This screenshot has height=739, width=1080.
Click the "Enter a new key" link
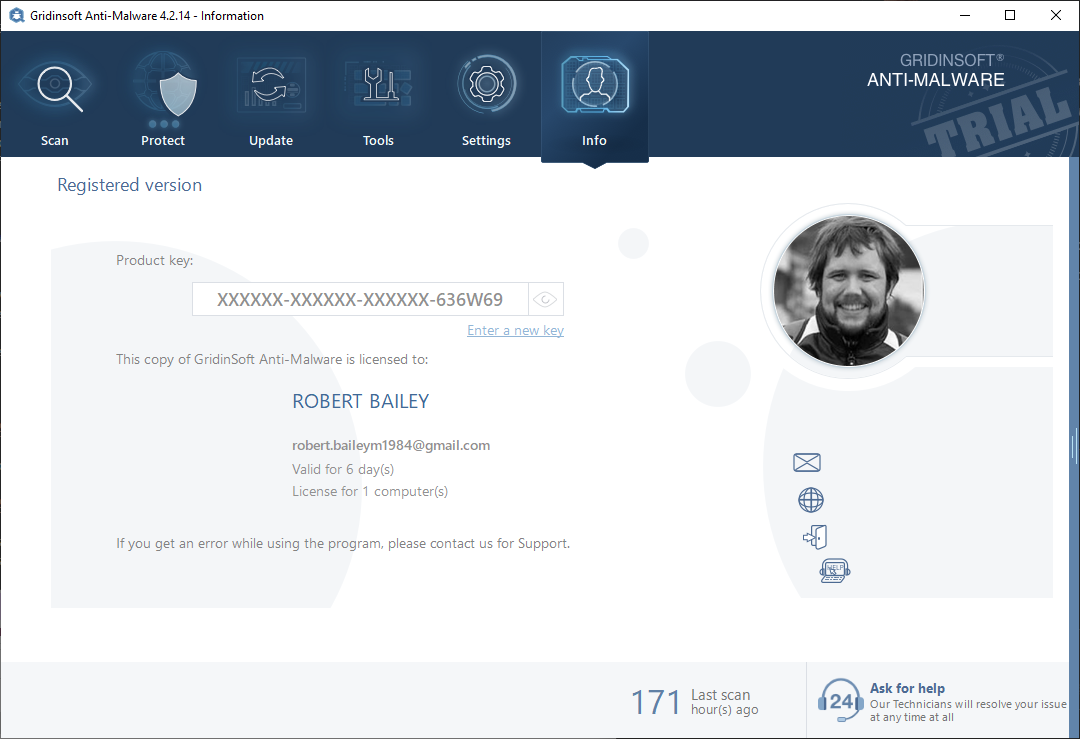coord(515,331)
